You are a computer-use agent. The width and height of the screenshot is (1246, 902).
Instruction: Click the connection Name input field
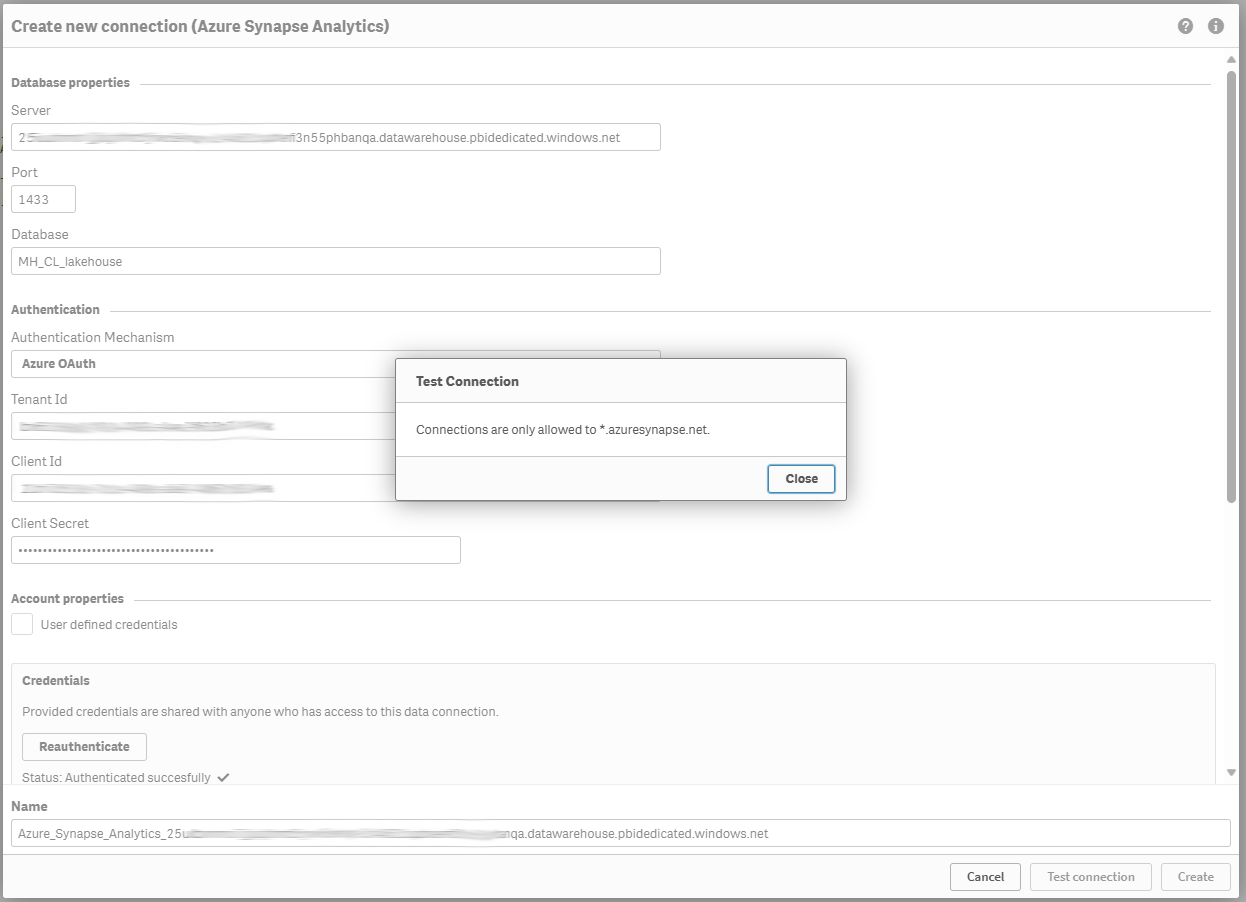tap(620, 833)
